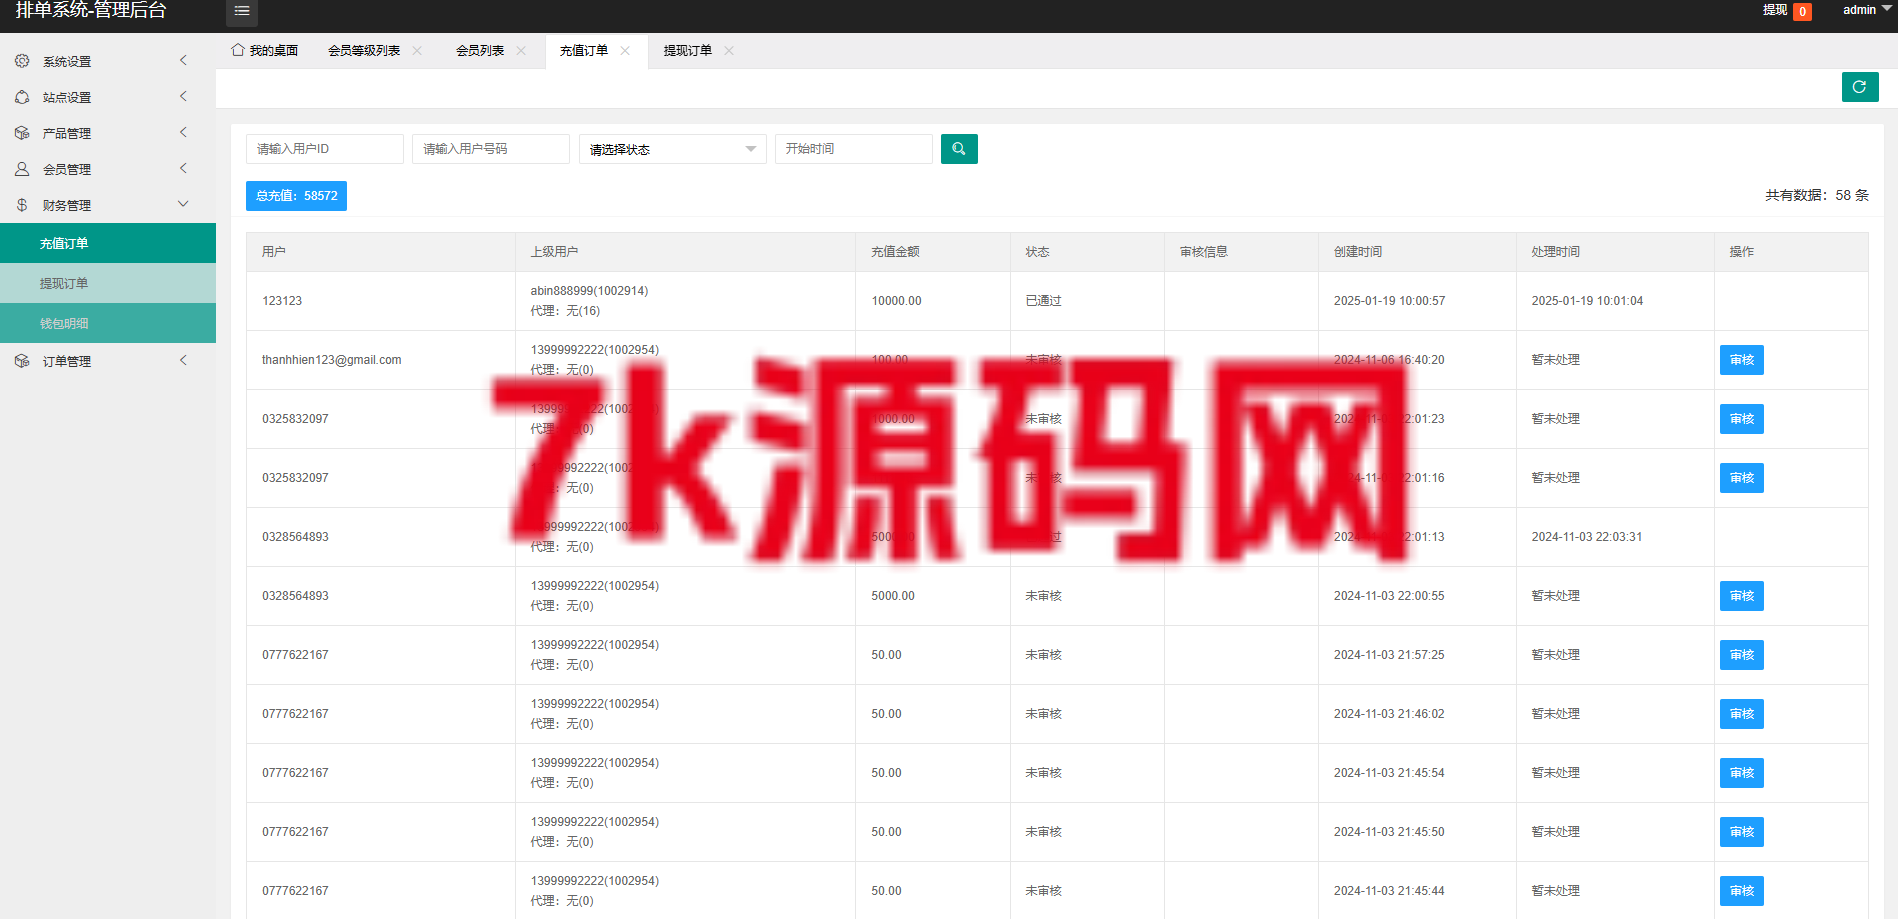Click 审核 for row created 2024-11-03 21:45:50
1898x919 pixels.
tap(1742, 832)
